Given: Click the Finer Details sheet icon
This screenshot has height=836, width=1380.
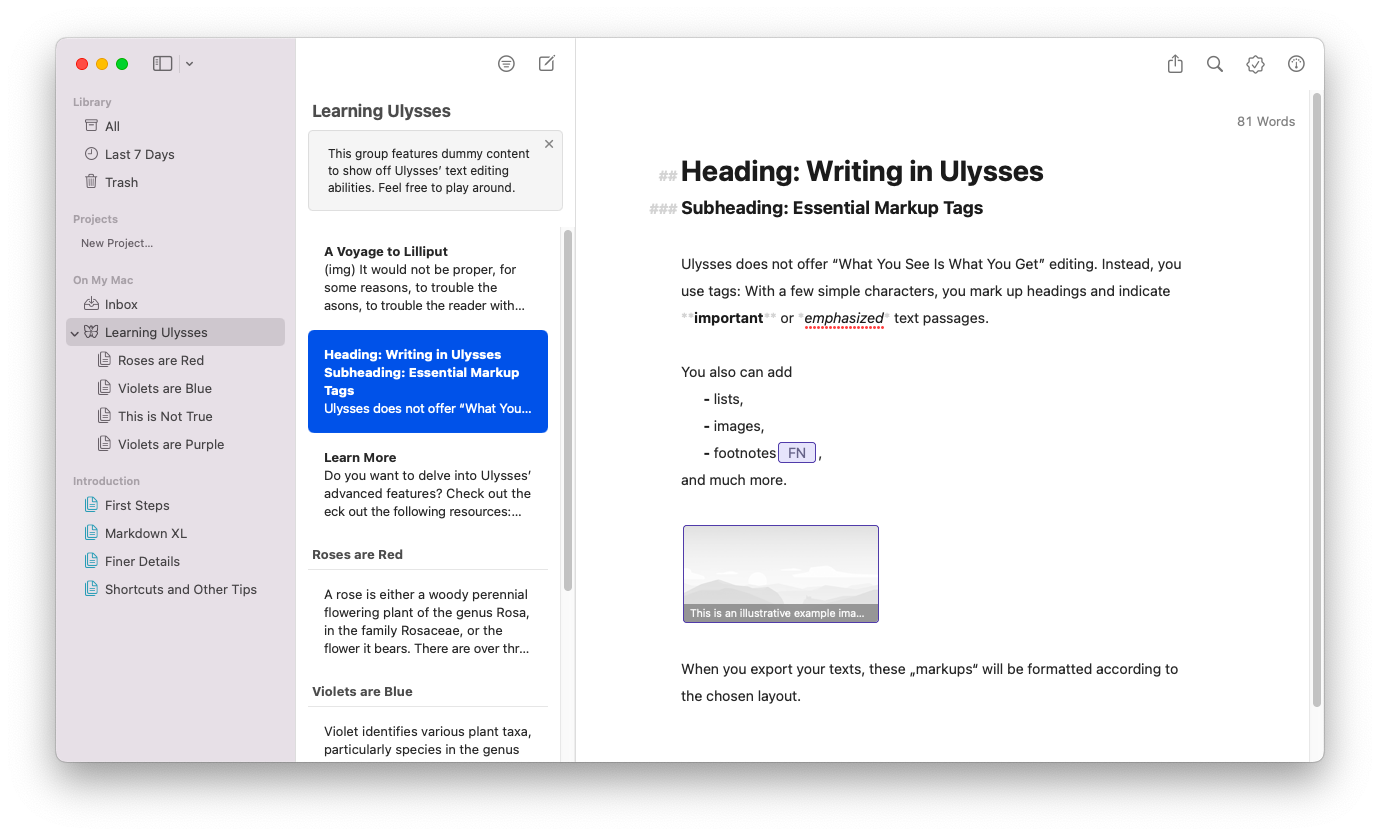Looking at the screenshot, I should [x=91, y=561].
